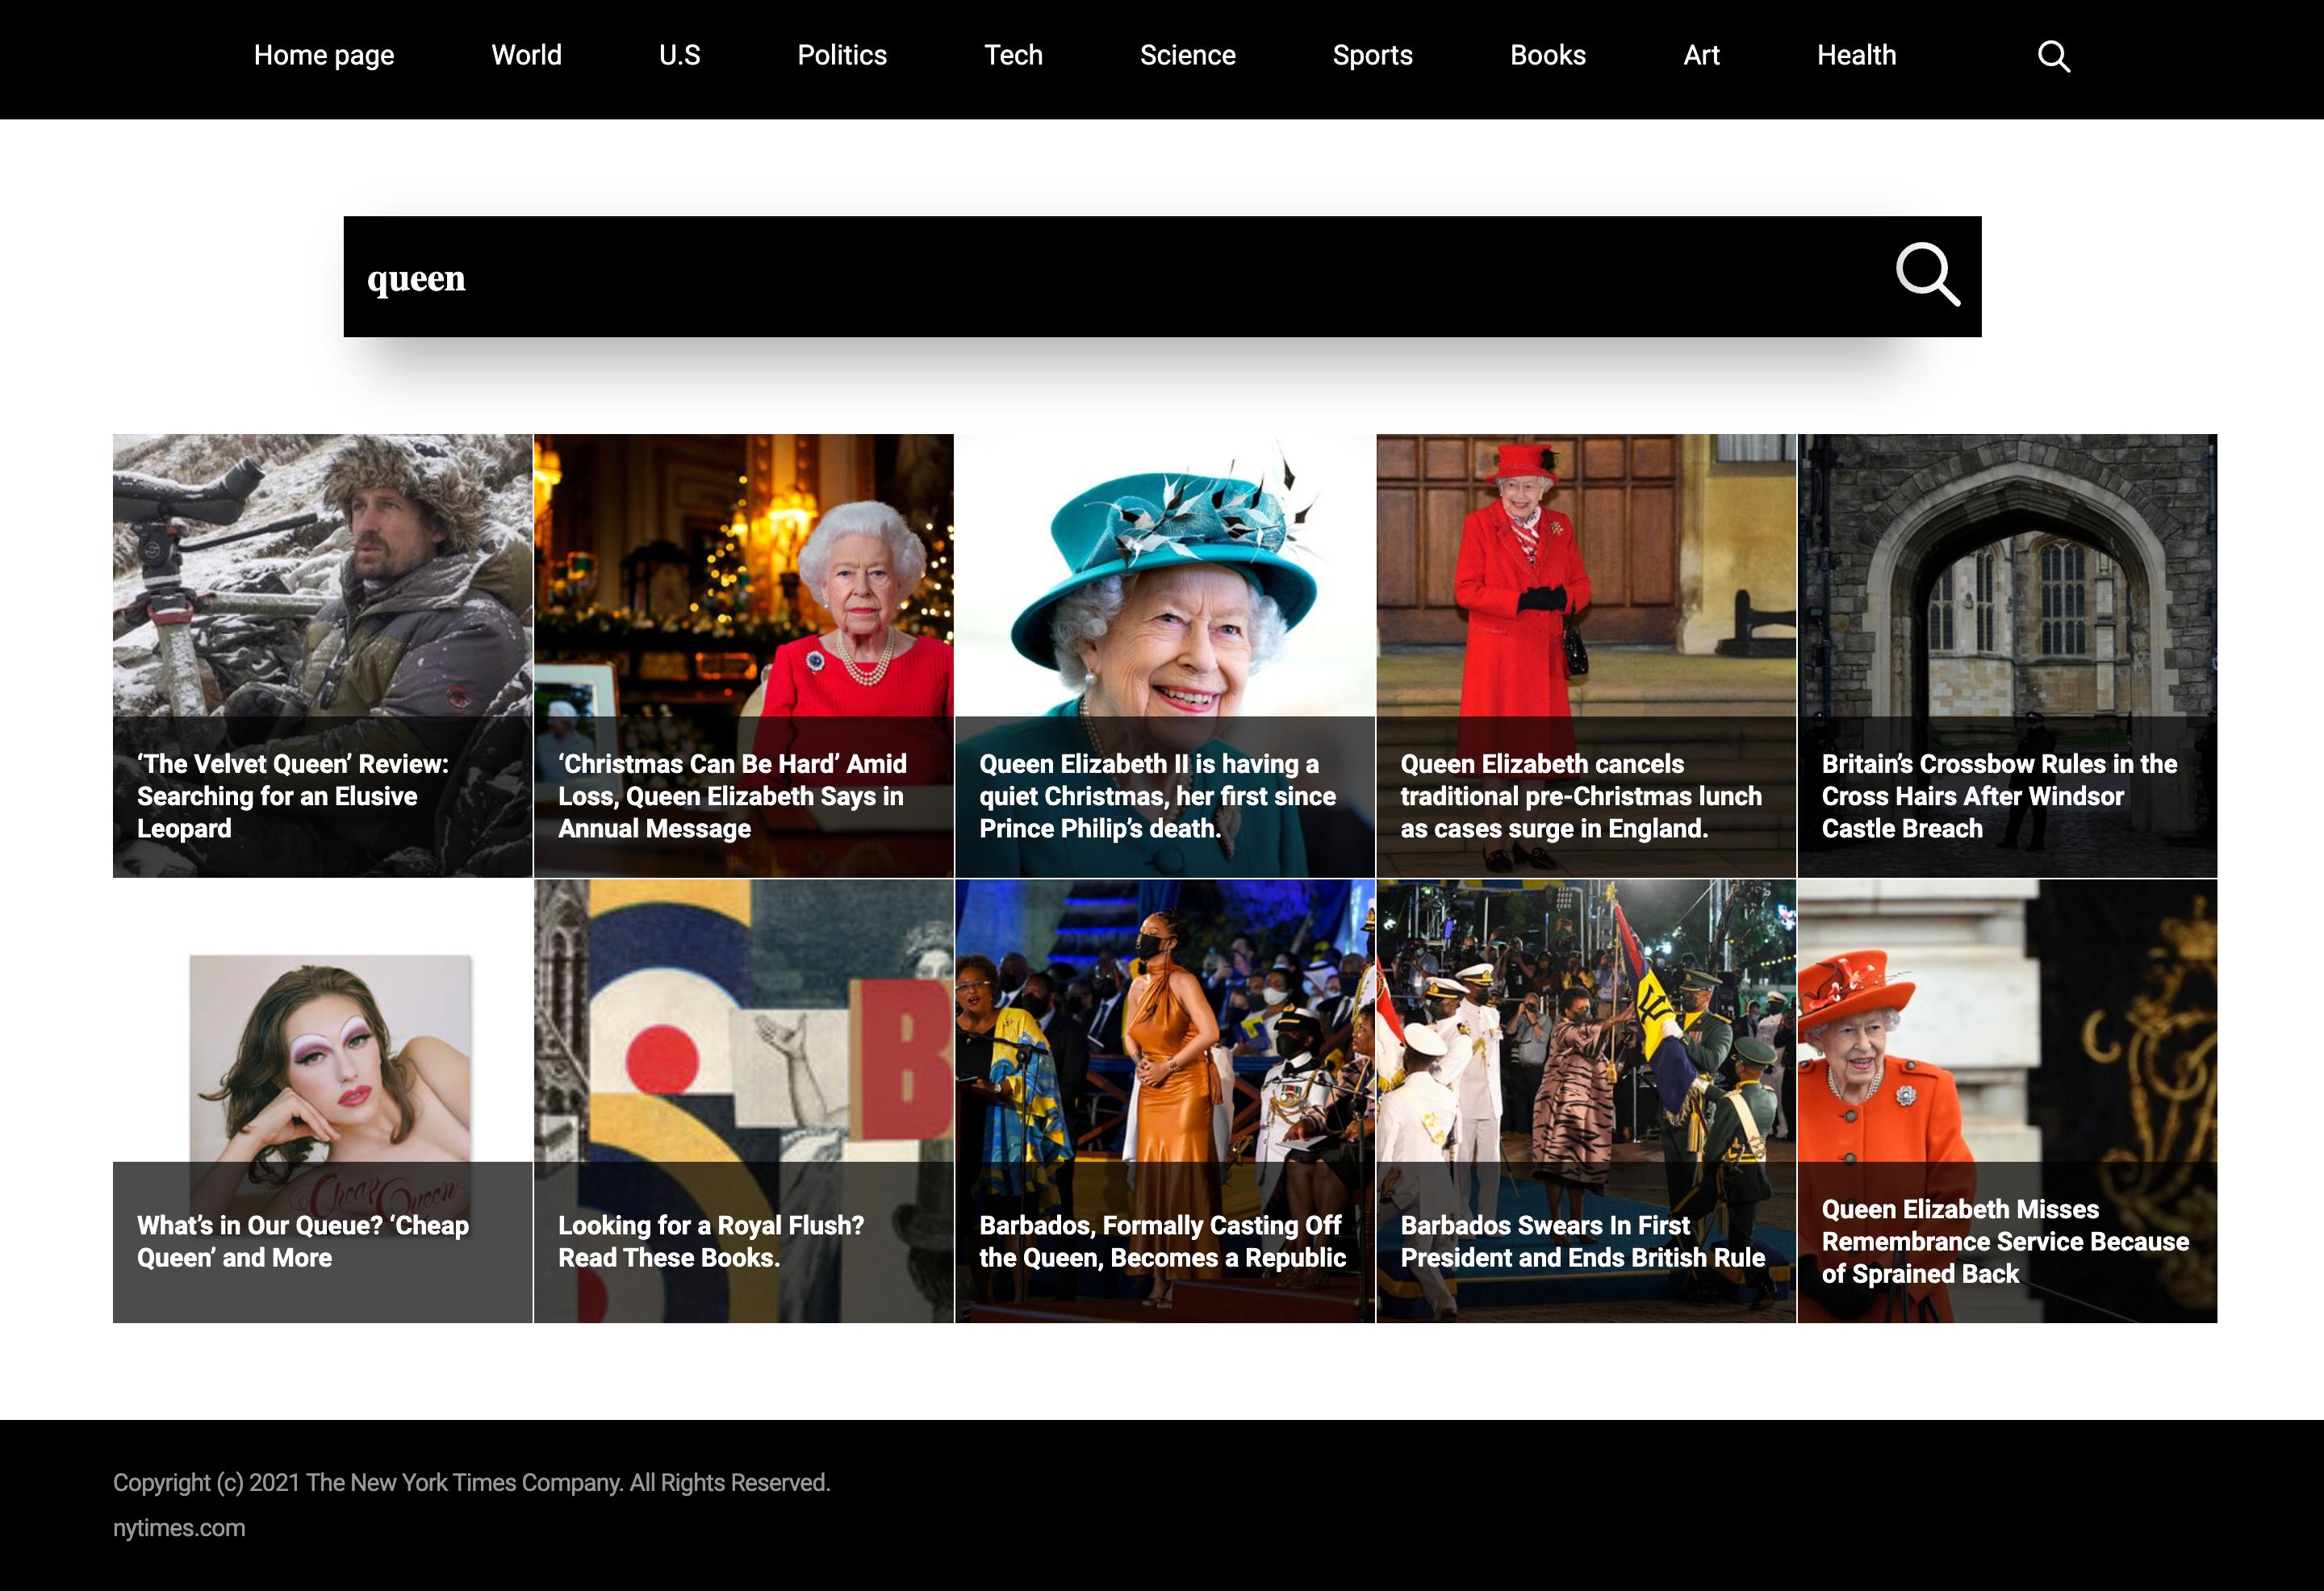The image size is (2324, 1591).
Task: Open 'Looking for a Royal Flush?' article
Action: pos(743,1101)
